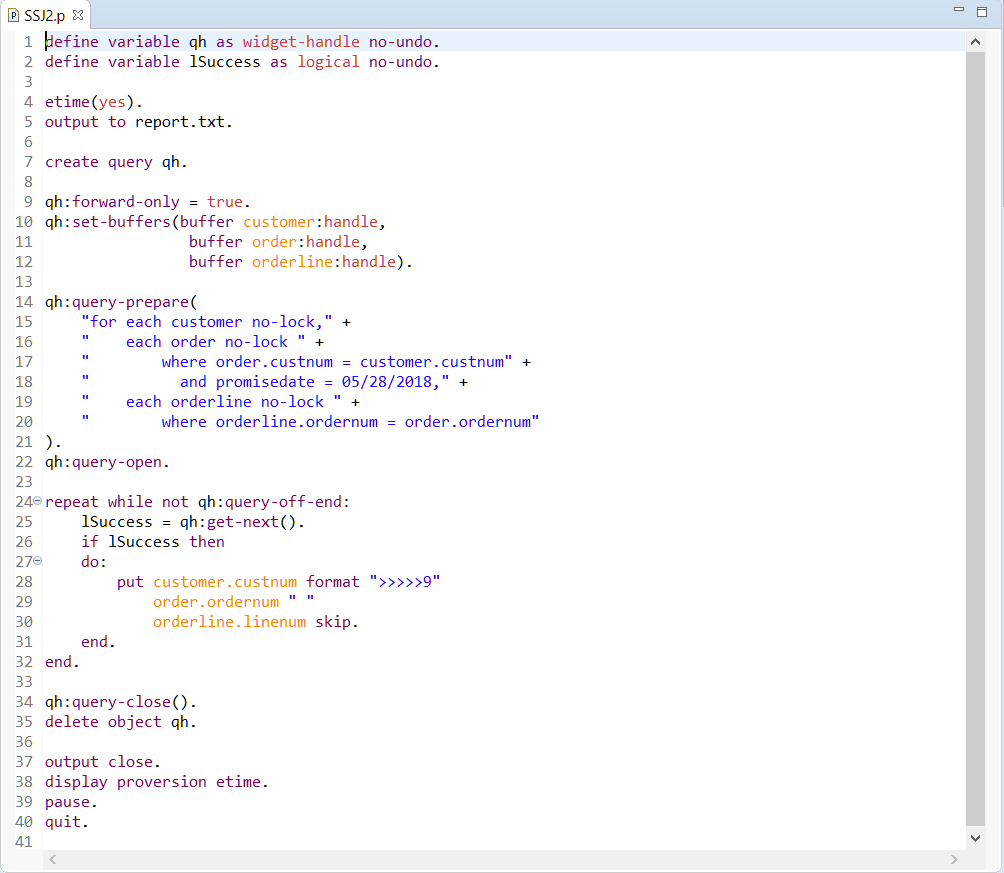1004x873 pixels.
Task: Minimize the editor pane
Action: point(959,11)
